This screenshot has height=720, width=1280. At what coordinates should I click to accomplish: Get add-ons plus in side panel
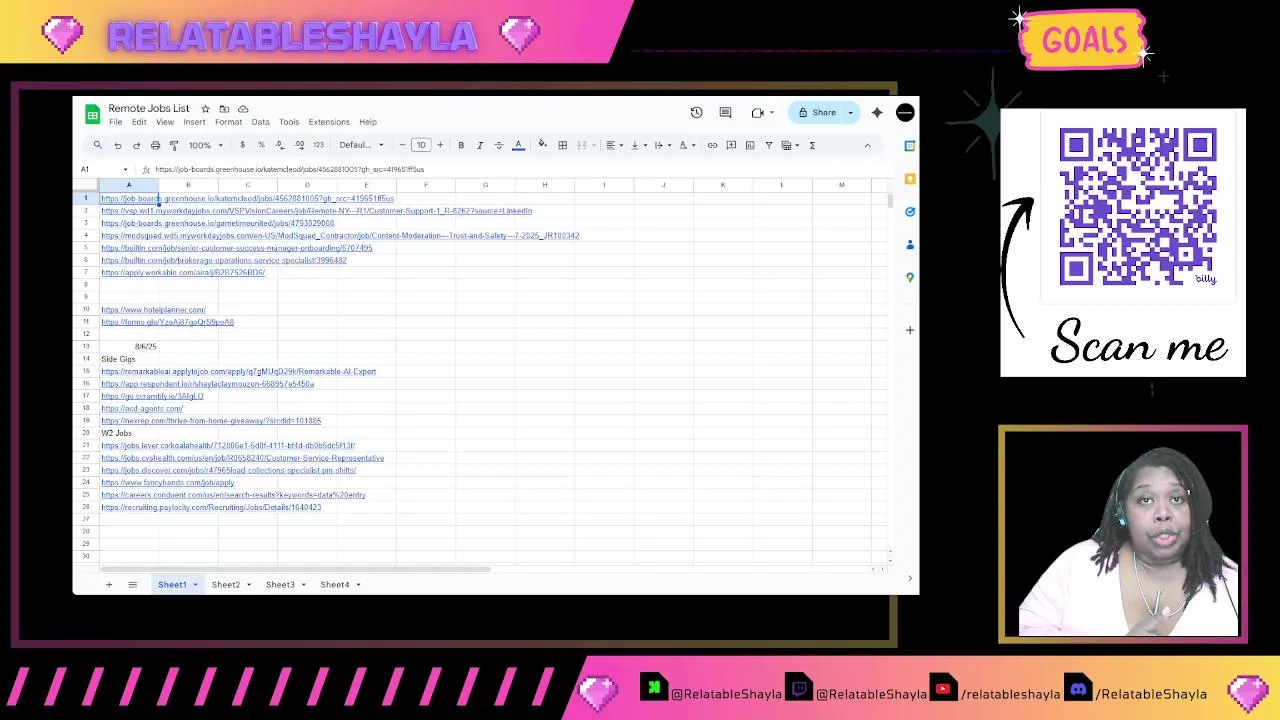pos(909,330)
